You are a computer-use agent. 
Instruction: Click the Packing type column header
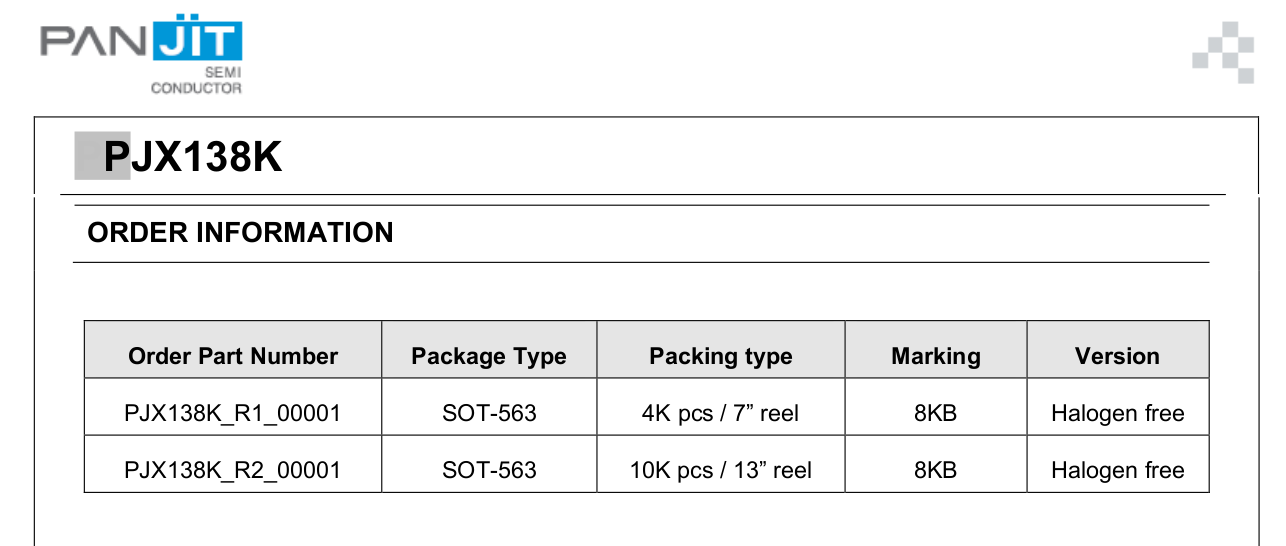point(721,357)
